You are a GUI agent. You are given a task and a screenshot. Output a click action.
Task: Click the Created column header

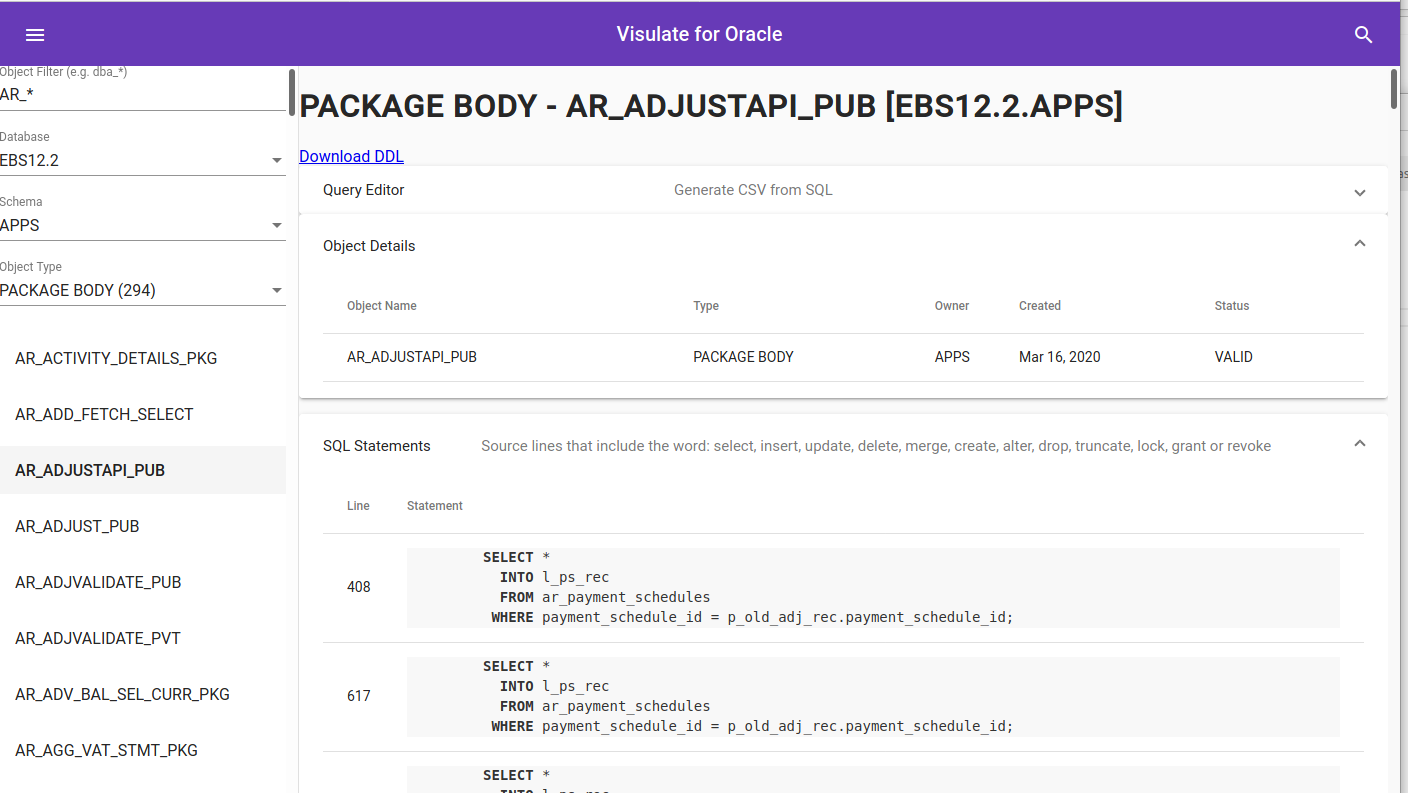tap(1040, 306)
